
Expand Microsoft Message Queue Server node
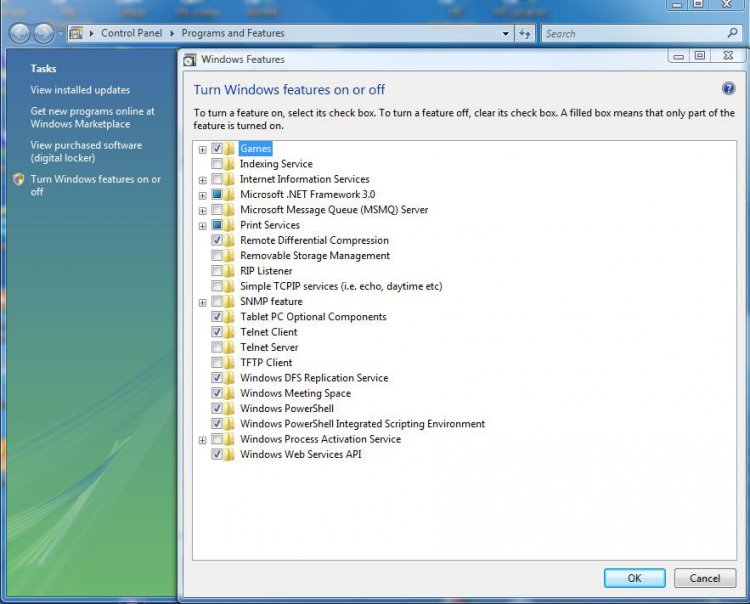(x=202, y=211)
